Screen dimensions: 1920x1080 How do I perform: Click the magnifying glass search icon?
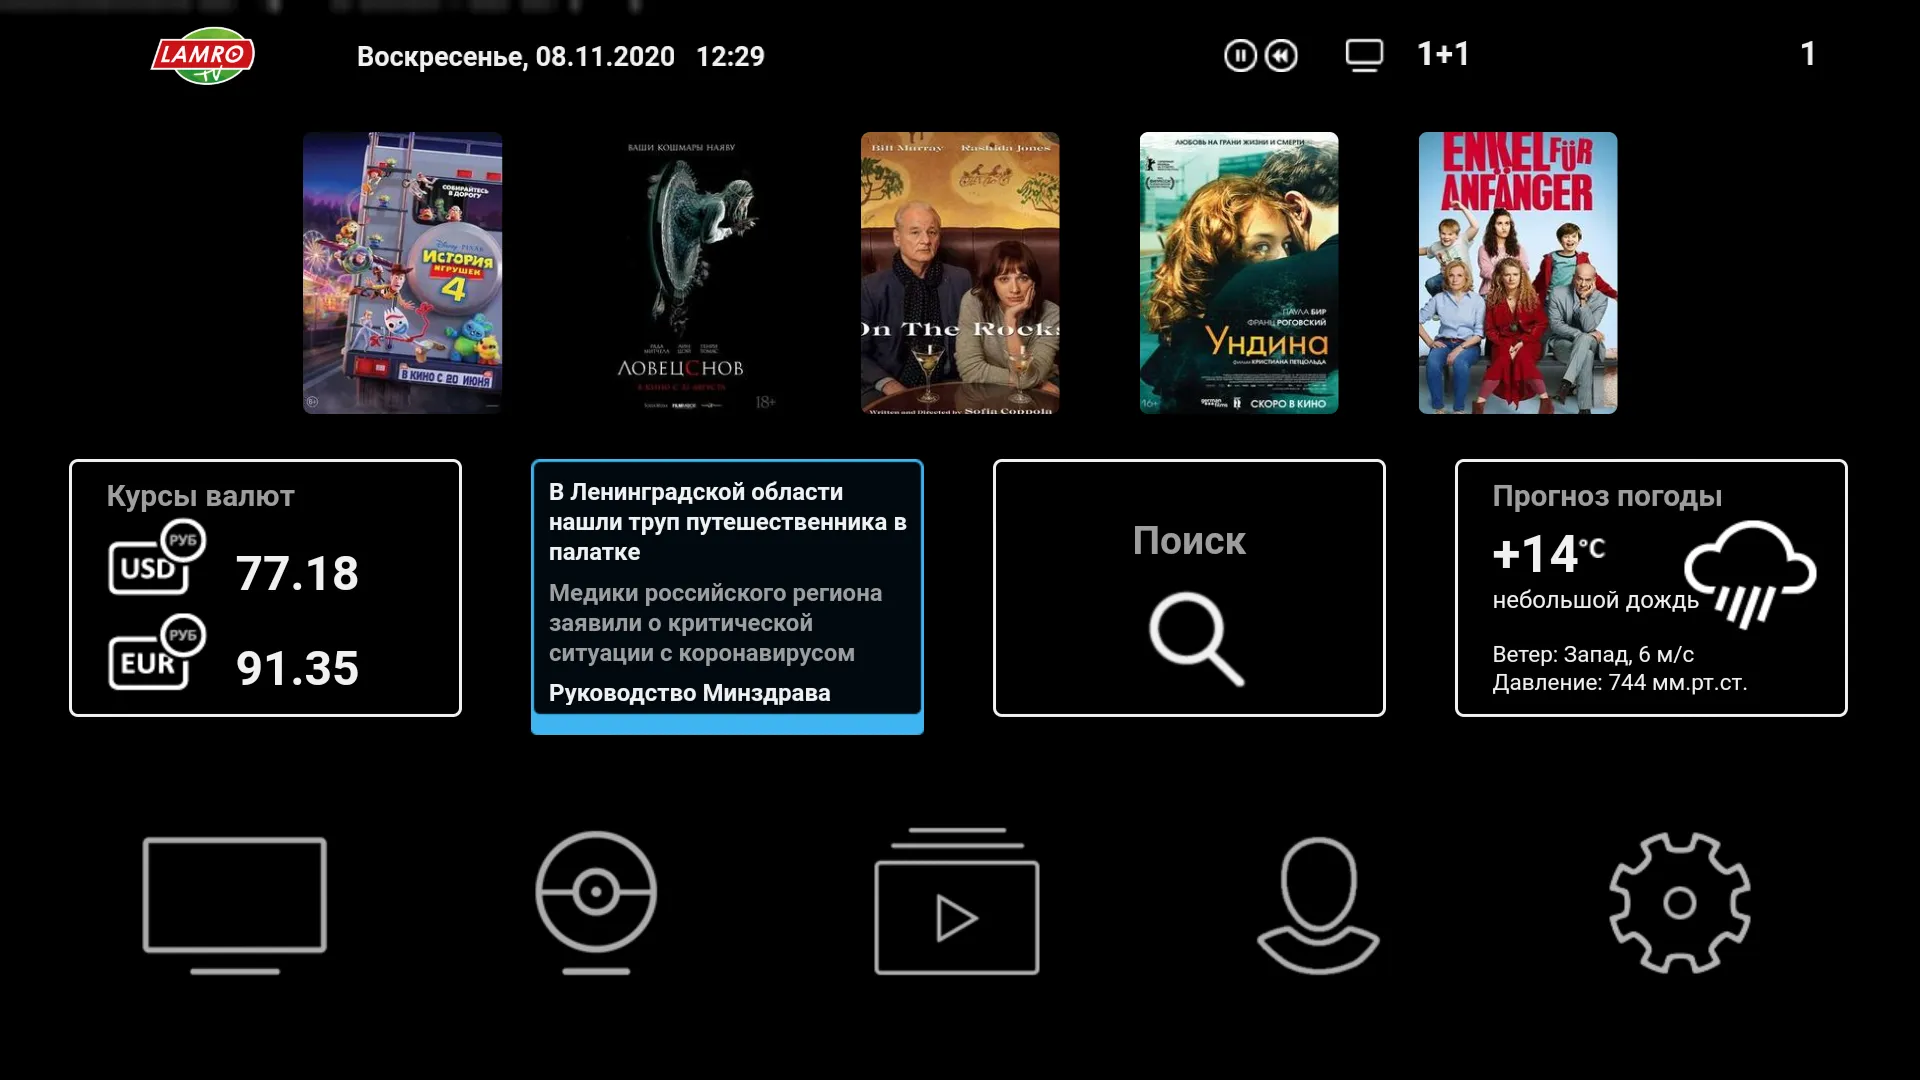click(1196, 639)
